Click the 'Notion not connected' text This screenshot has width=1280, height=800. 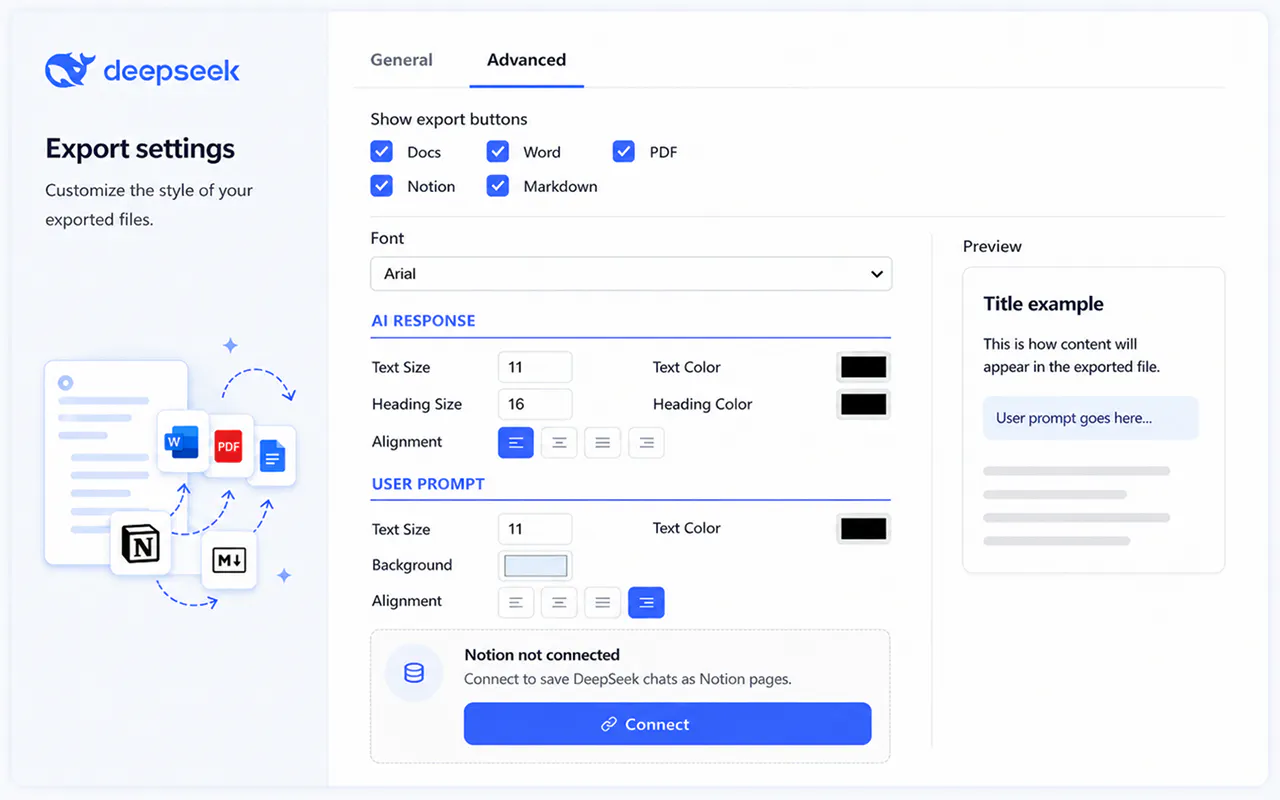(542, 655)
